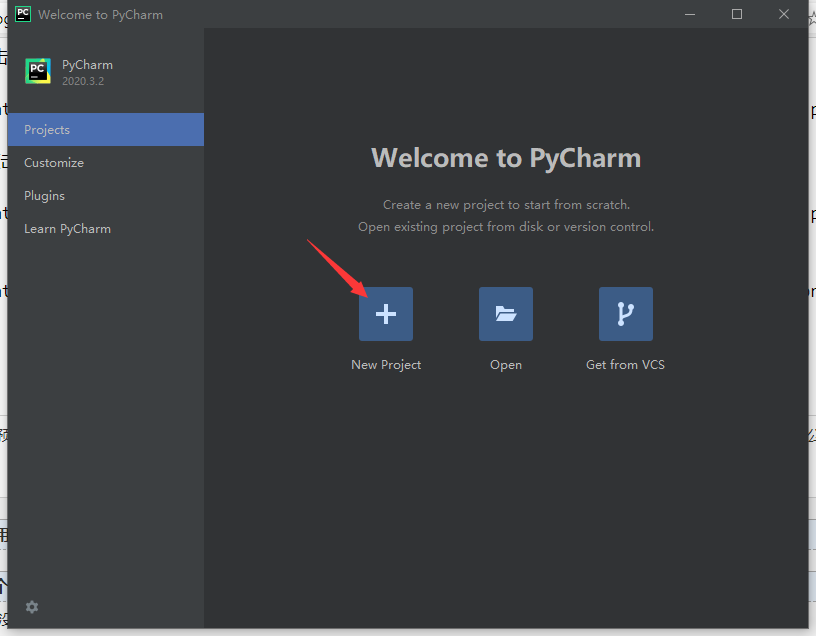Go to the Learn PyCharm tab
This screenshot has height=636, width=816.
[x=106, y=228]
